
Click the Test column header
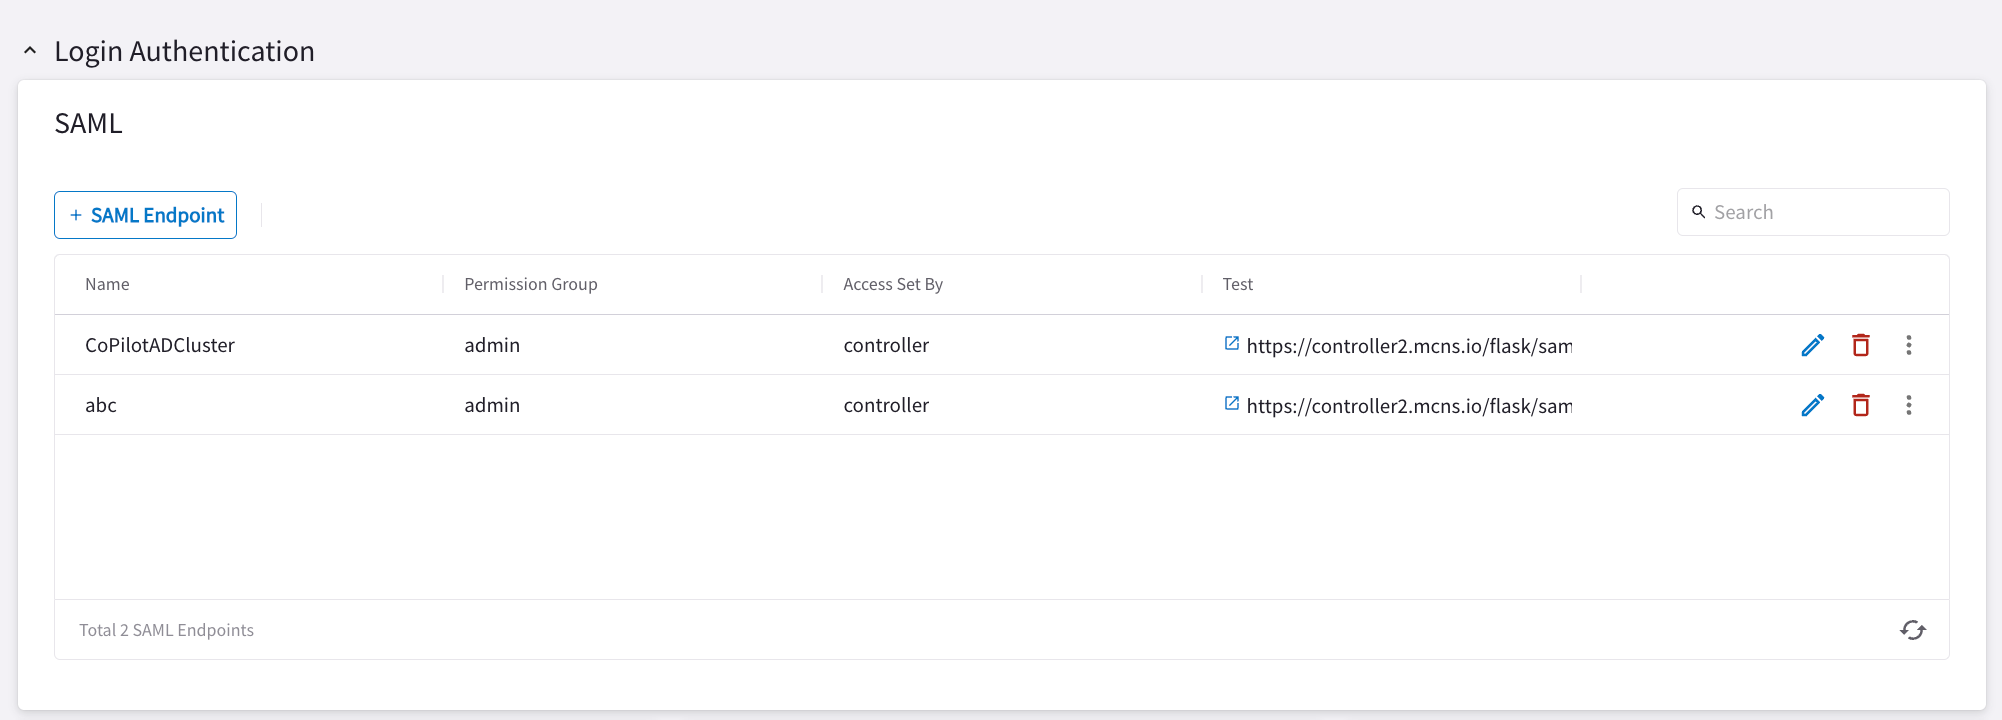pyautogui.click(x=1237, y=284)
